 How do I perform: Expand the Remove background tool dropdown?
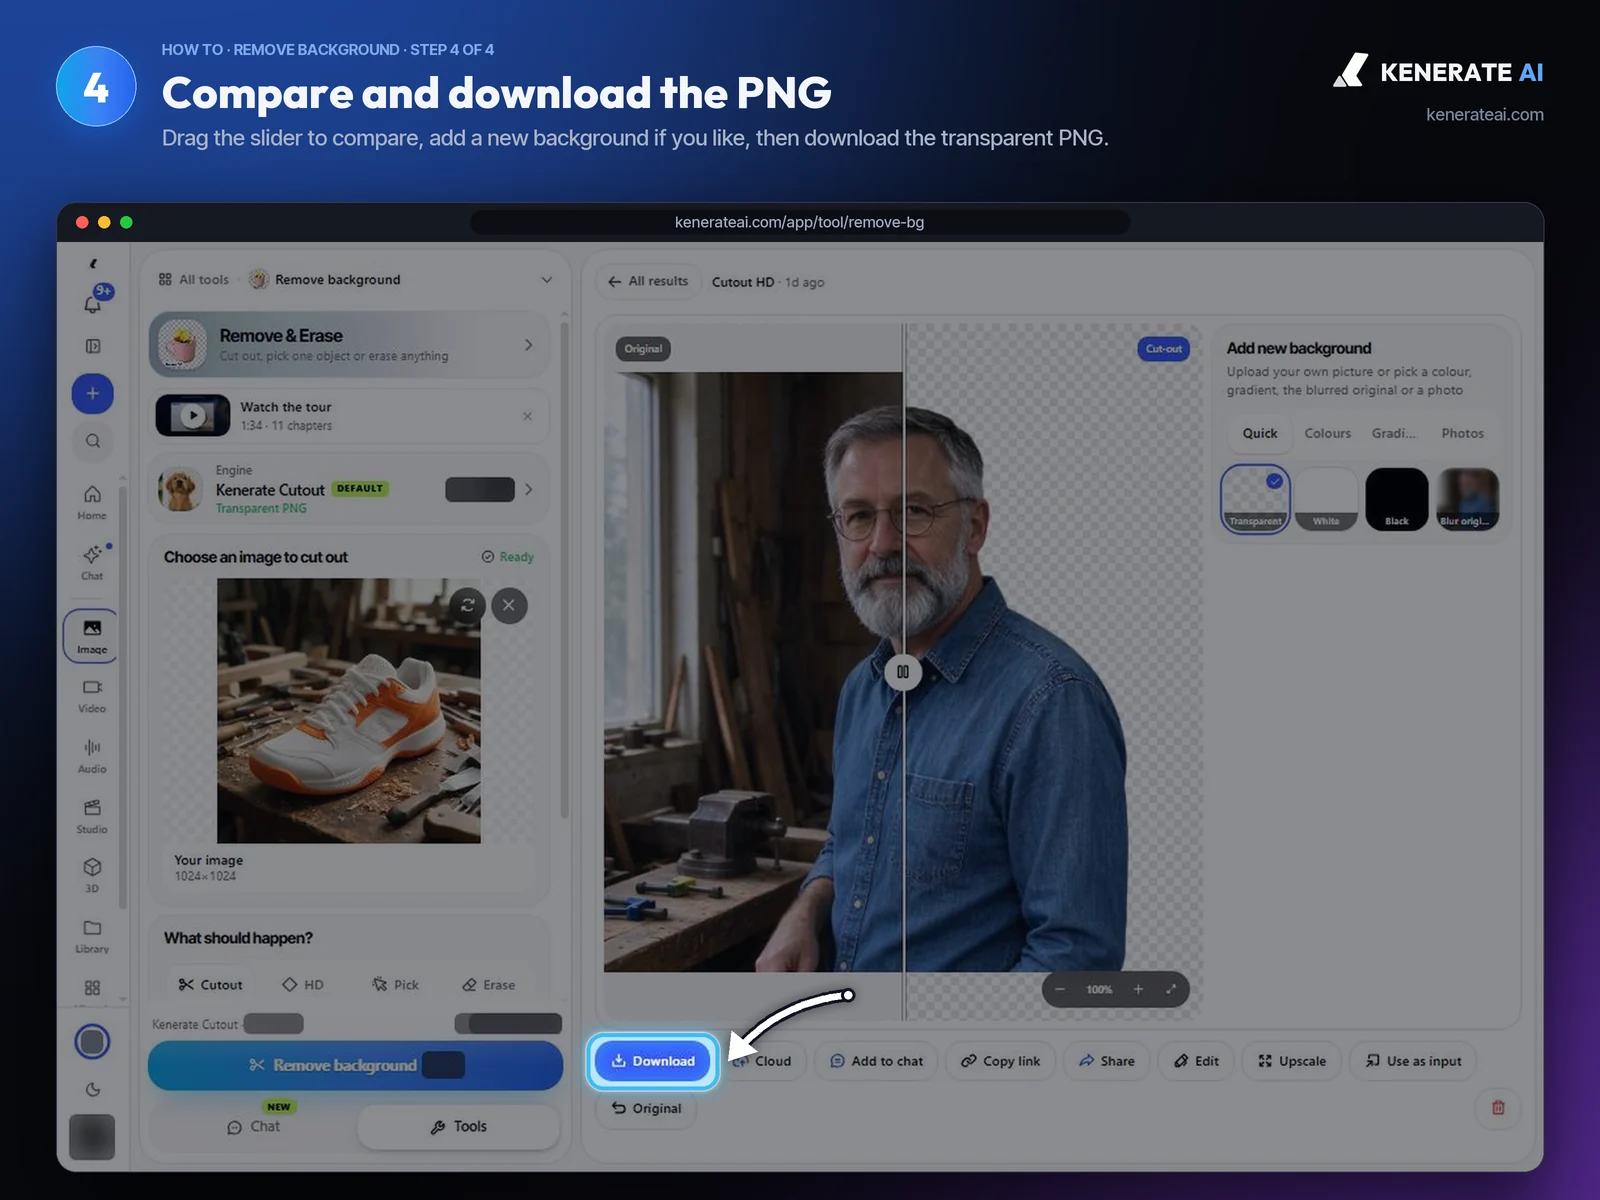click(x=546, y=280)
